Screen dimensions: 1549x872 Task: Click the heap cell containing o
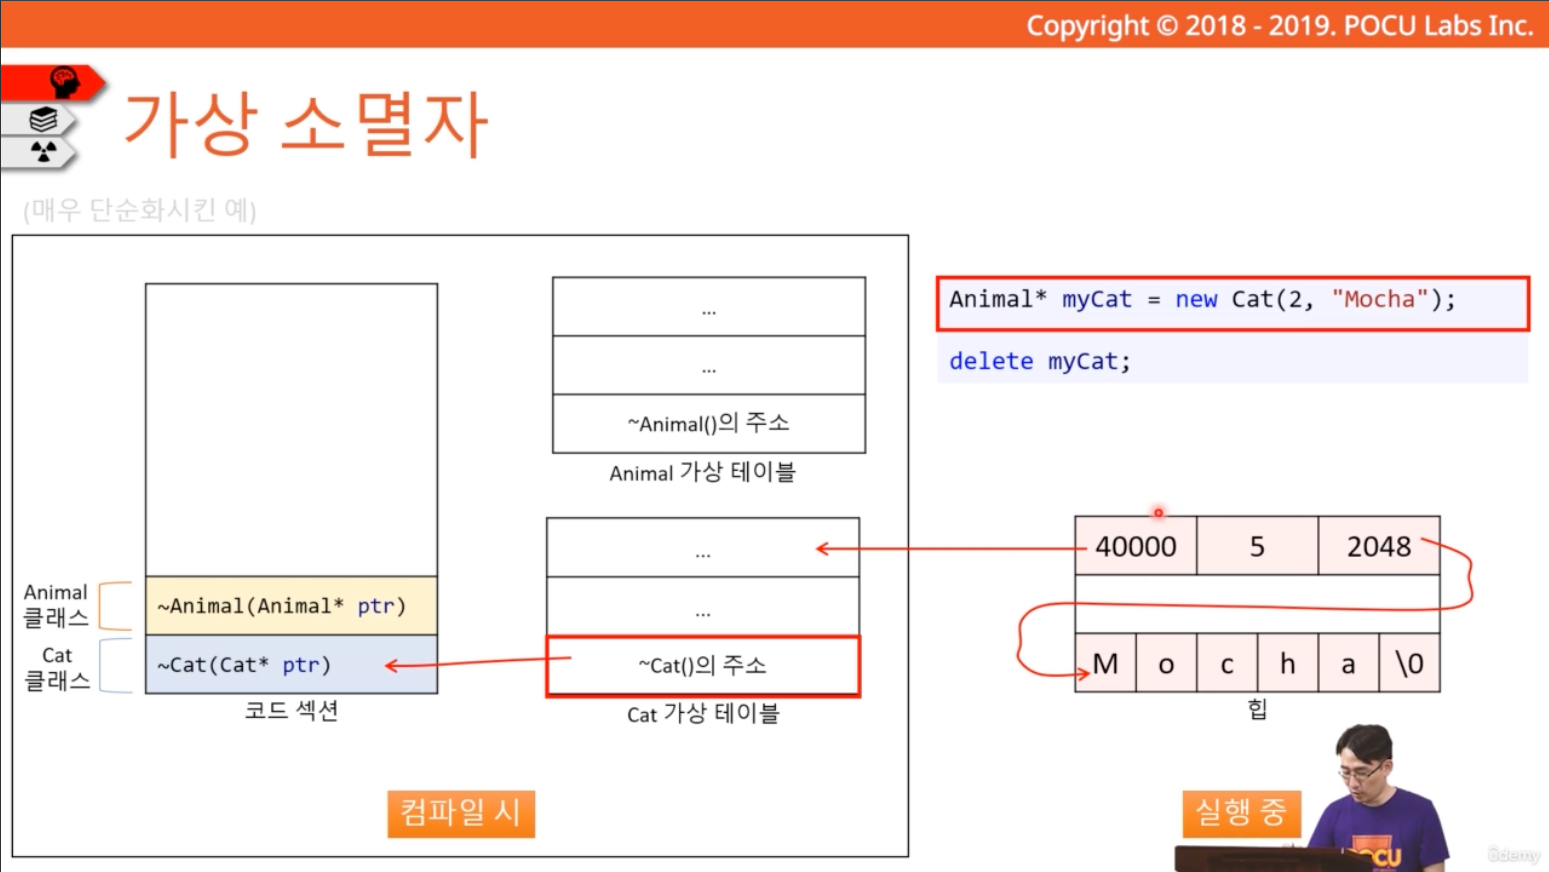coord(1166,663)
